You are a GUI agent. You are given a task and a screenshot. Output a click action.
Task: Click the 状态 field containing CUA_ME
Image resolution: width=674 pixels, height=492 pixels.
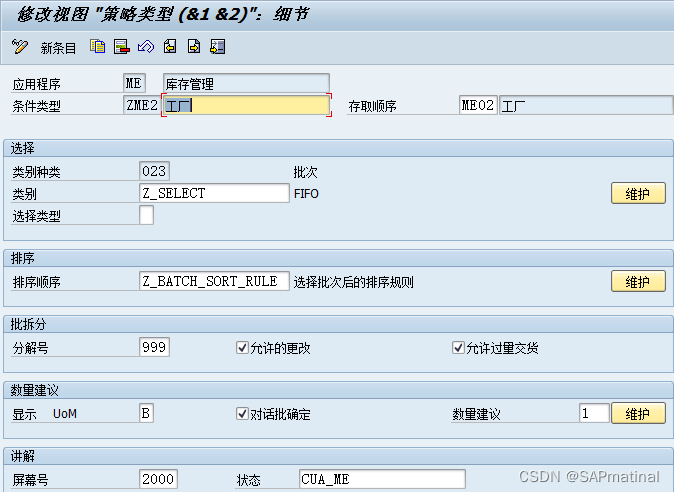[382, 479]
